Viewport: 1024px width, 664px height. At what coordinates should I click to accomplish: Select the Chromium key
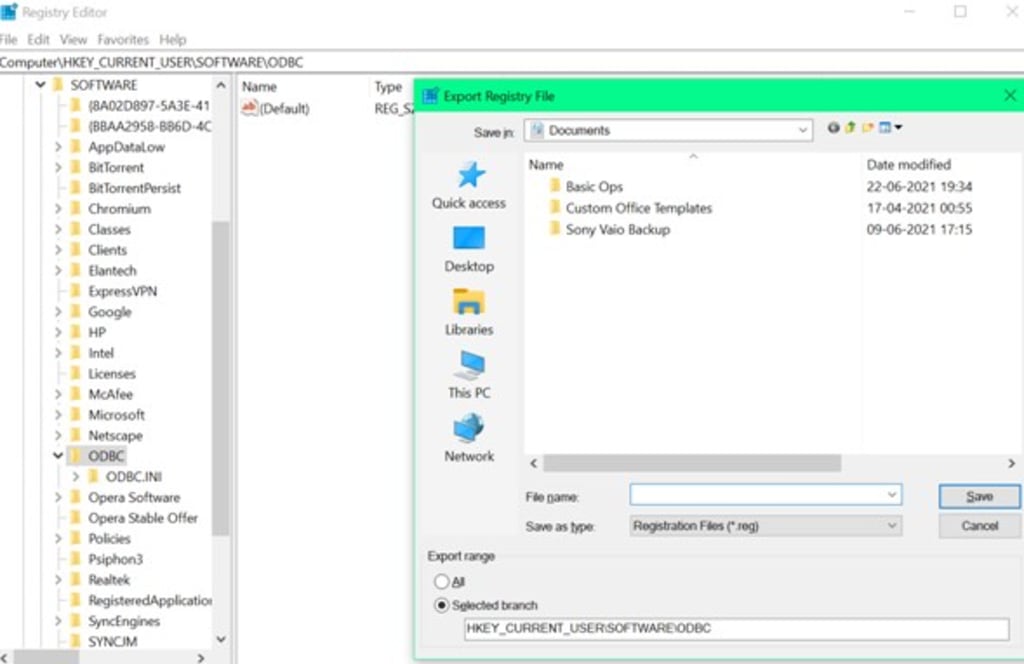pos(120,209)
